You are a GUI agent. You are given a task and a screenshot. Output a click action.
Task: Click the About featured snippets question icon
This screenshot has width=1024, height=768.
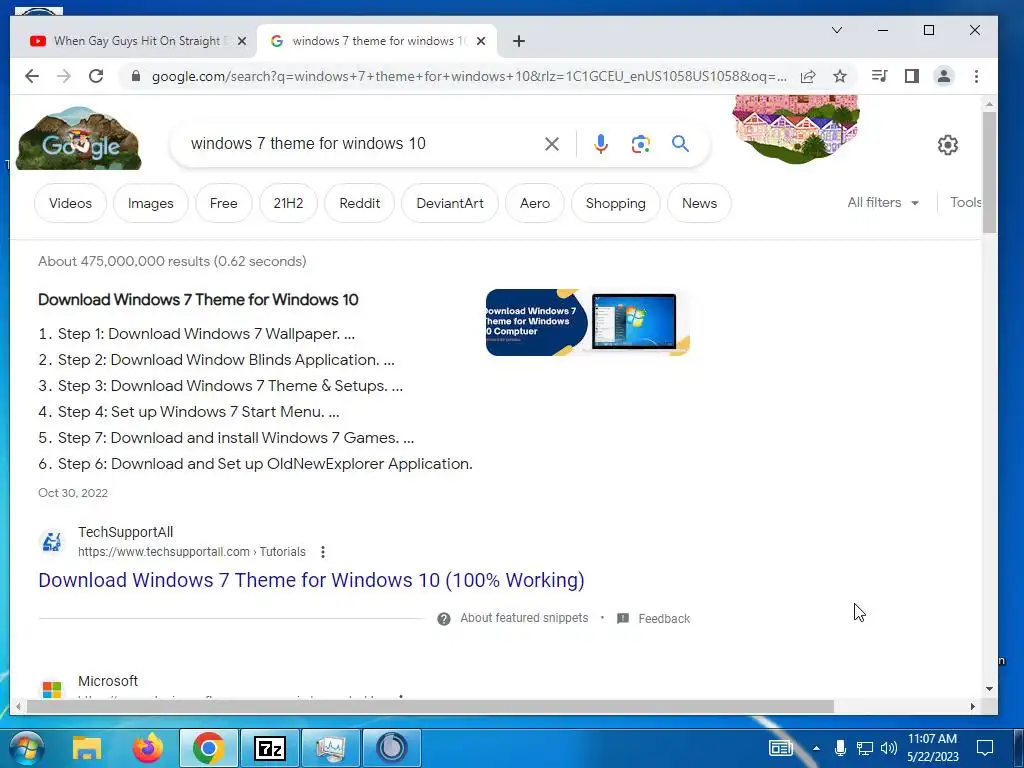click(443, 618)
